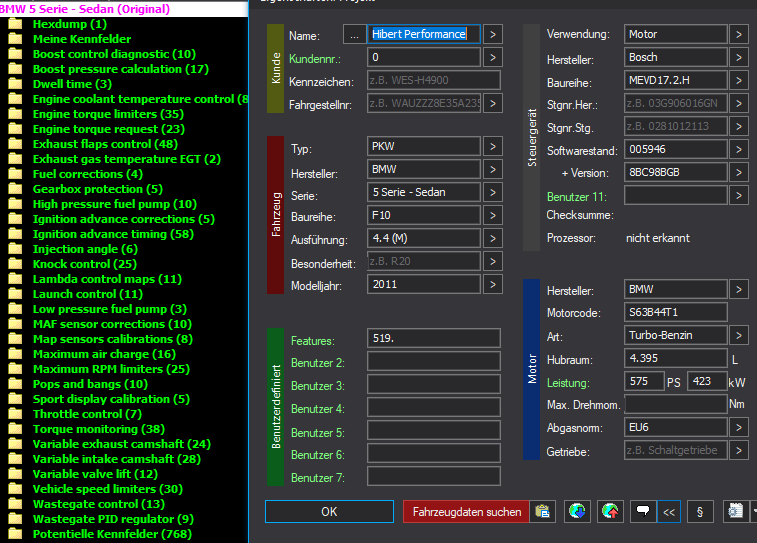Viewport: 757px width, 543px height.
Task: Select the BMW 5 Serie - Sedan (Original) root
Action: (x=85, y=9)
